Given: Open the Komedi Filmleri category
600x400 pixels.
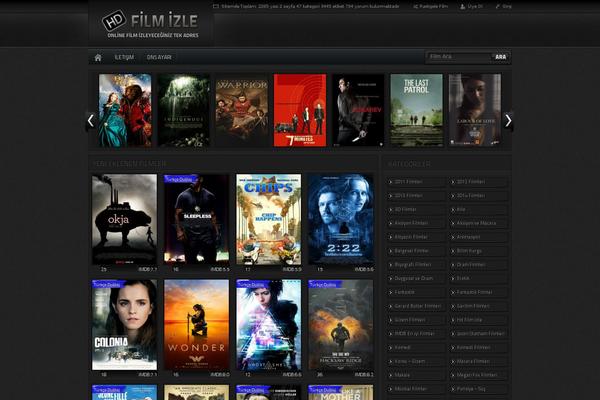Looking at the screenshot, I should pyautogui.click(x=478, y=347).
